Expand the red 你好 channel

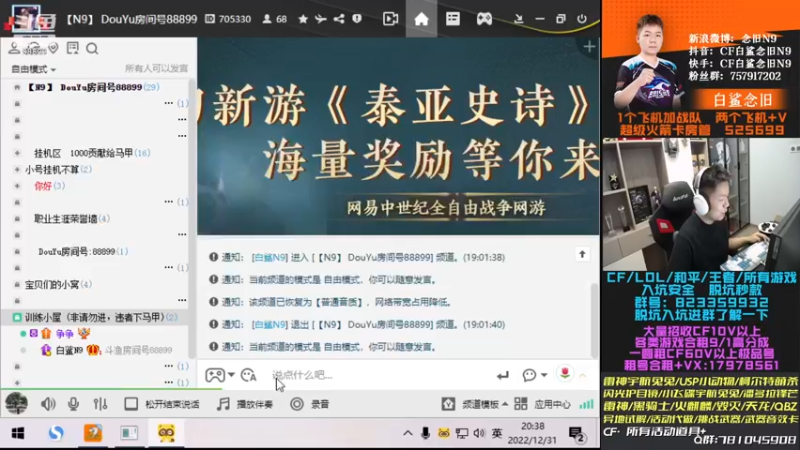click(x=17, y=186)
